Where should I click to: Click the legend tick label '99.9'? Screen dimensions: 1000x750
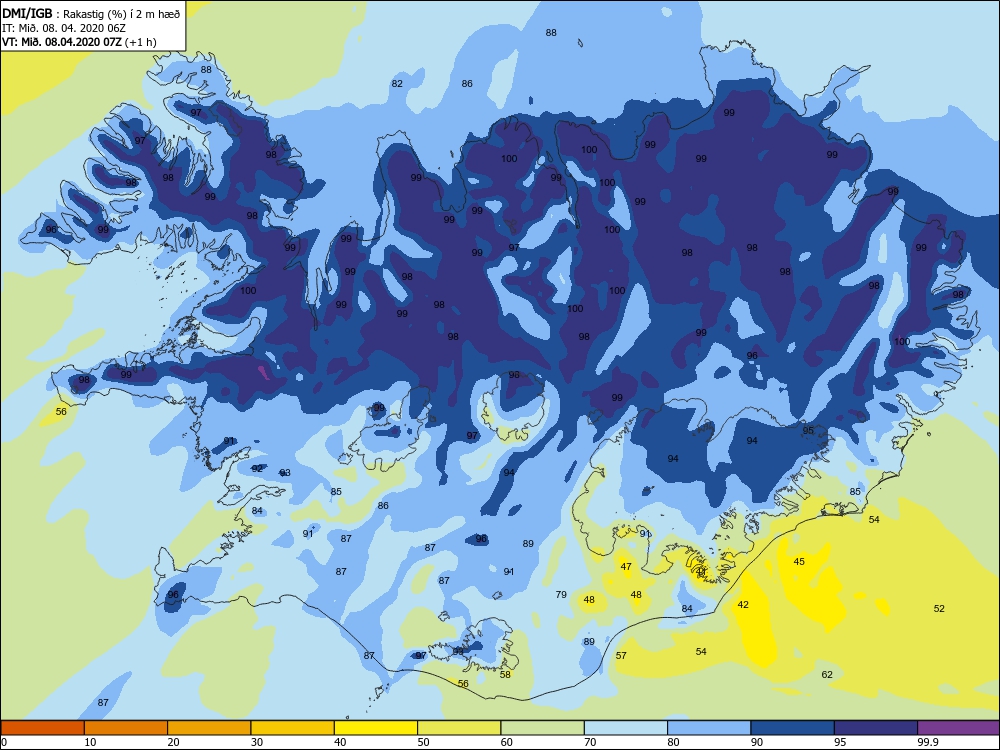[927, 742]
